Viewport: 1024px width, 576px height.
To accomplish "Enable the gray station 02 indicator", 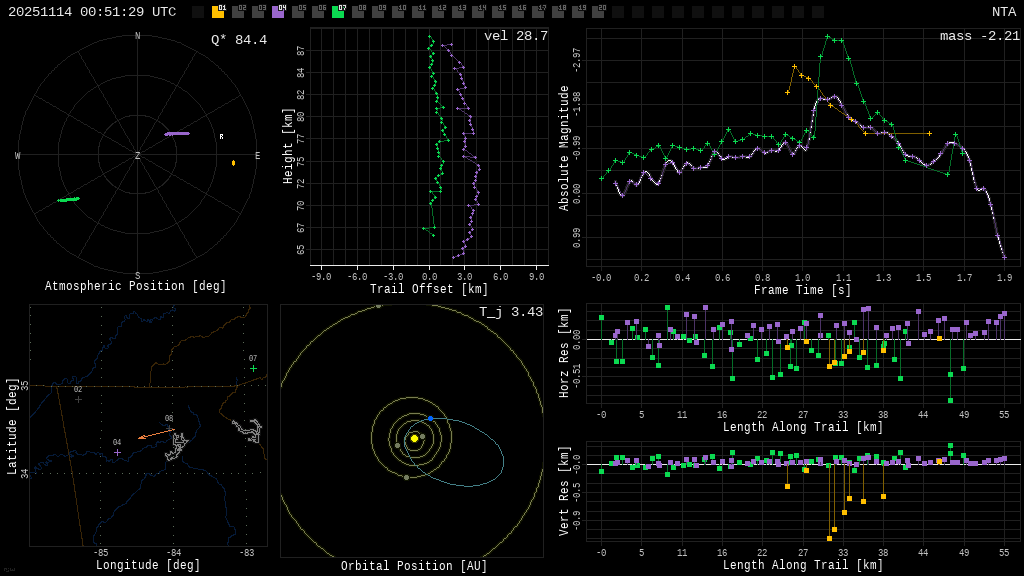I will pos(238,12).
